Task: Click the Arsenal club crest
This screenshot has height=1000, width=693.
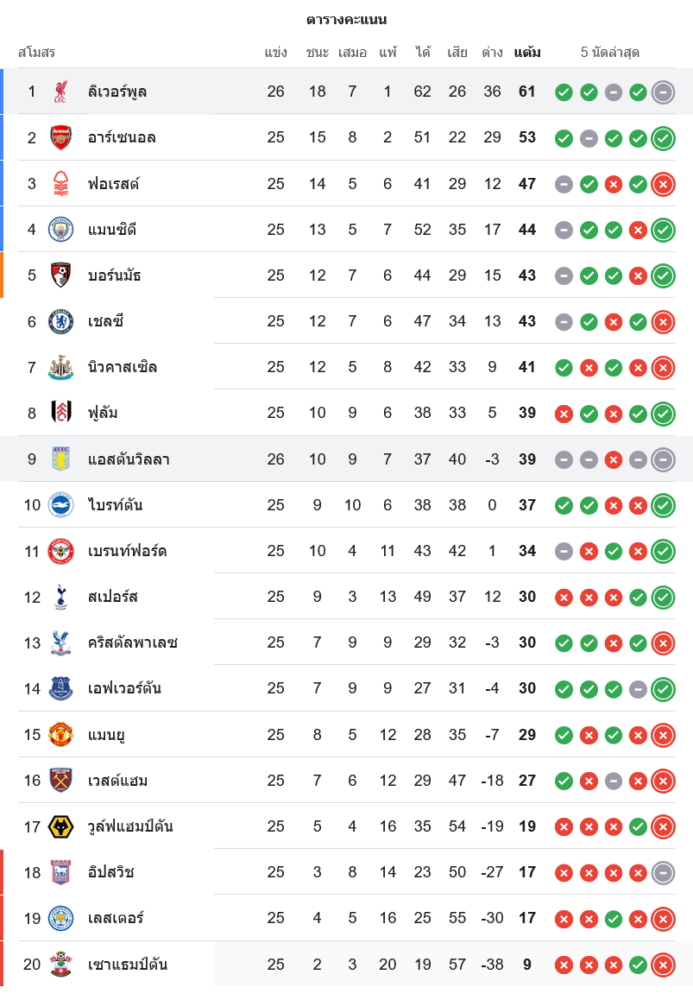Action: click(61, 138)
